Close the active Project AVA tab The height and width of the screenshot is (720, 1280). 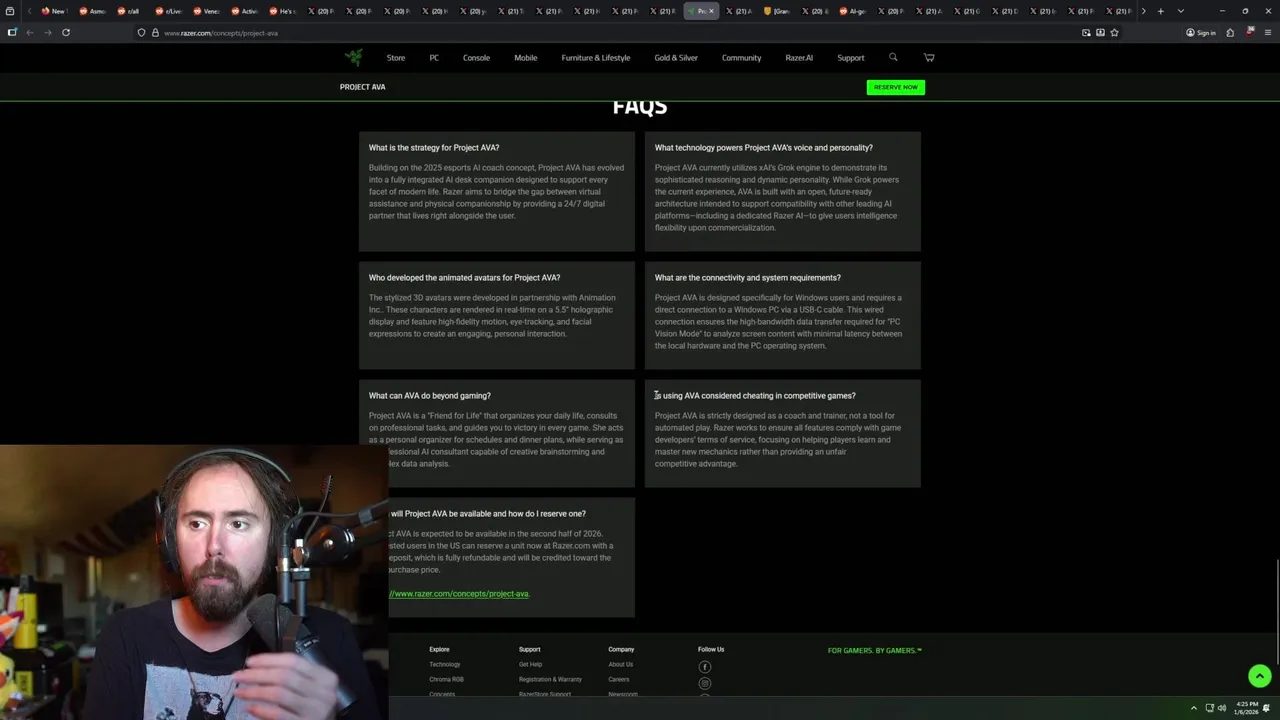click(x=711, y=11)
